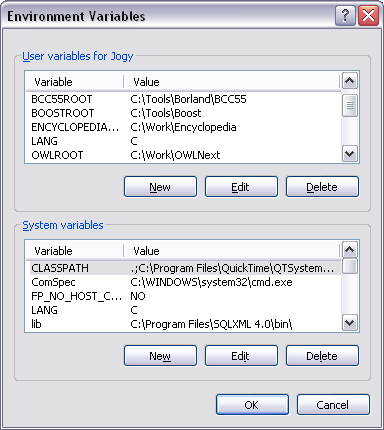This screenshot has width=384, height=430.
Task: Click the help question mark button
Action: 345,15
